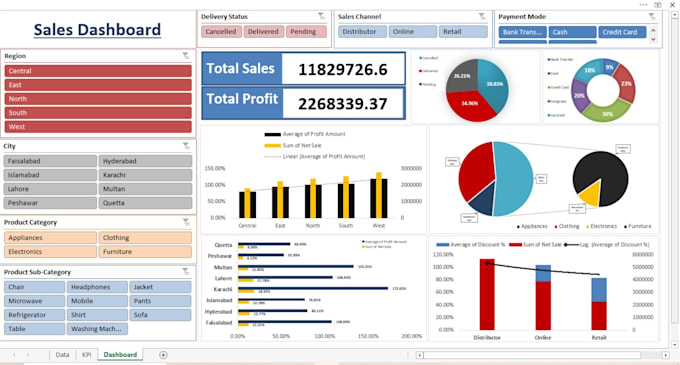This screenshot has height=365, width=680.
Task: Switch to the KPI sheet tab
Action: tap(86, 355)
